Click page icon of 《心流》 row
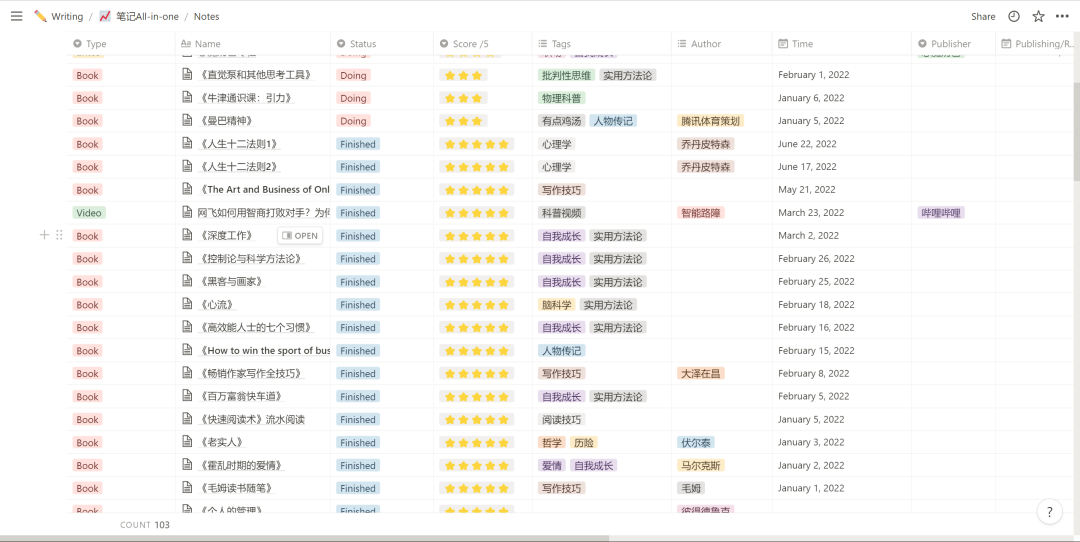Image resolution: width=1080 pixels, height=542 pixels. [x=187, y=304]
